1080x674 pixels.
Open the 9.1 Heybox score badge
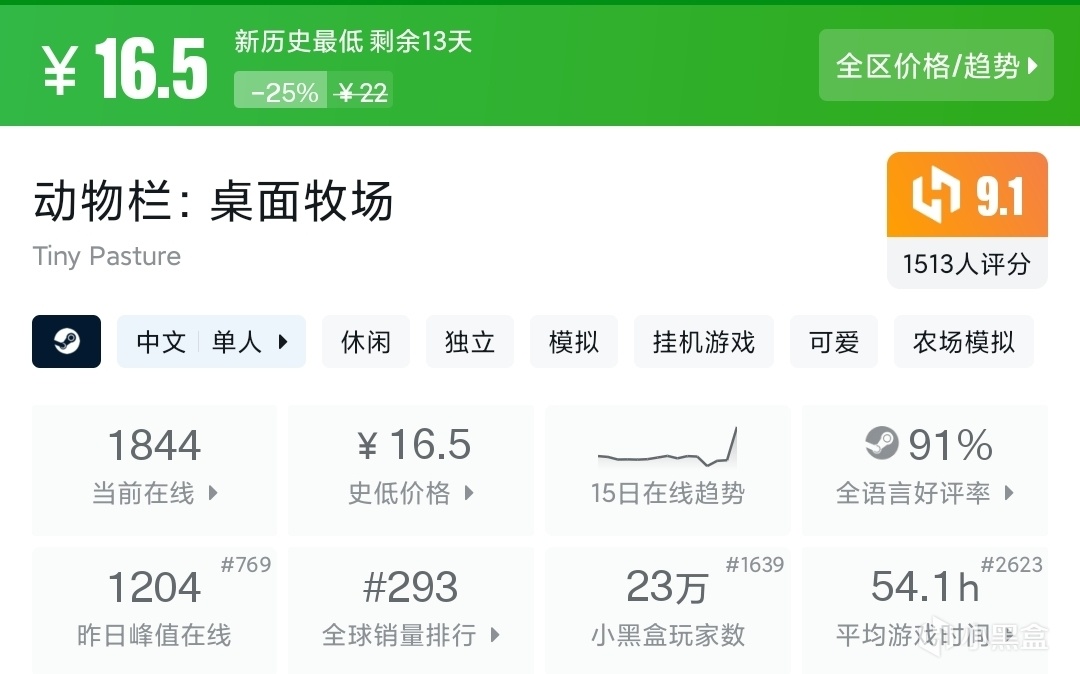[x=967, y=196]
